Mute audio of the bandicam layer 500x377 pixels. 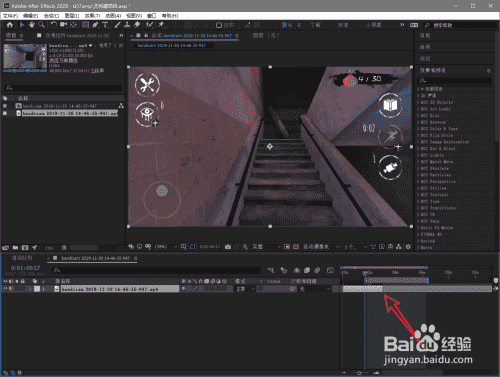[x=12, y=289]
